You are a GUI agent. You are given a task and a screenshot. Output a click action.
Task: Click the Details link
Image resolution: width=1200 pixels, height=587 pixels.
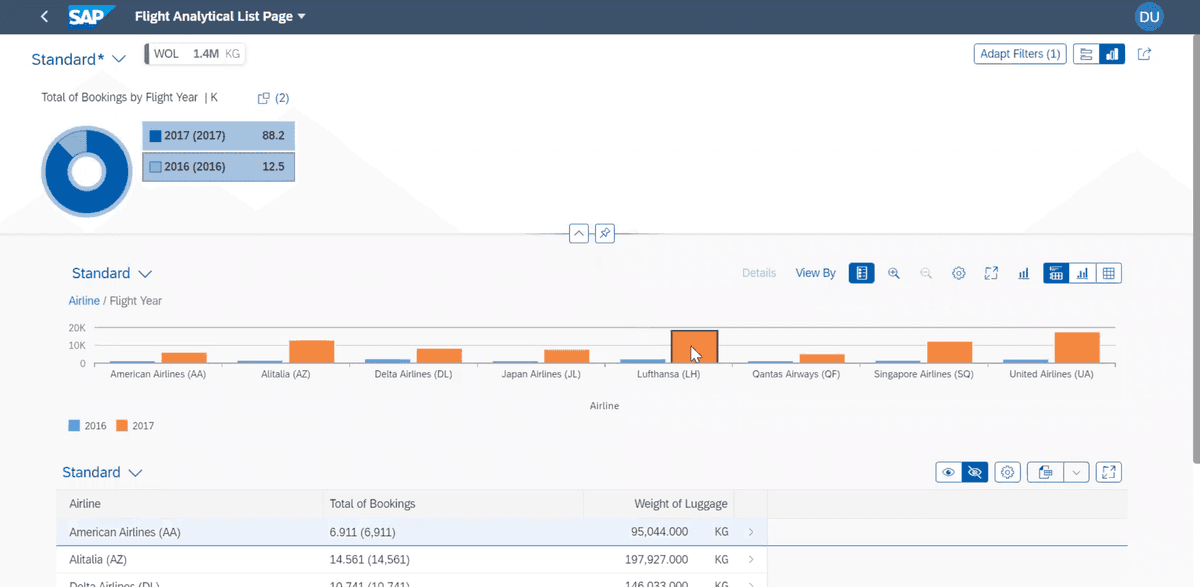pyautogui.click(x=759, y=273)
